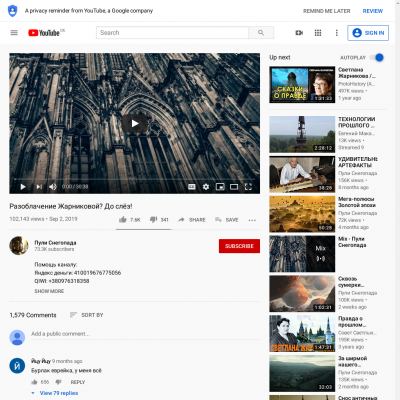Save the video to a playlist
Viewport: 400px width, 400px height.
click(x=226, y=220)
